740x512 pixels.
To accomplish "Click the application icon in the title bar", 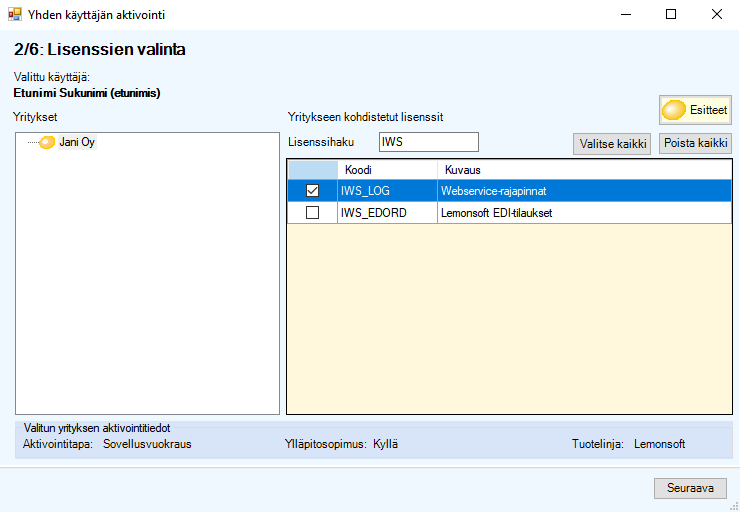I will (x=14, y=15).
